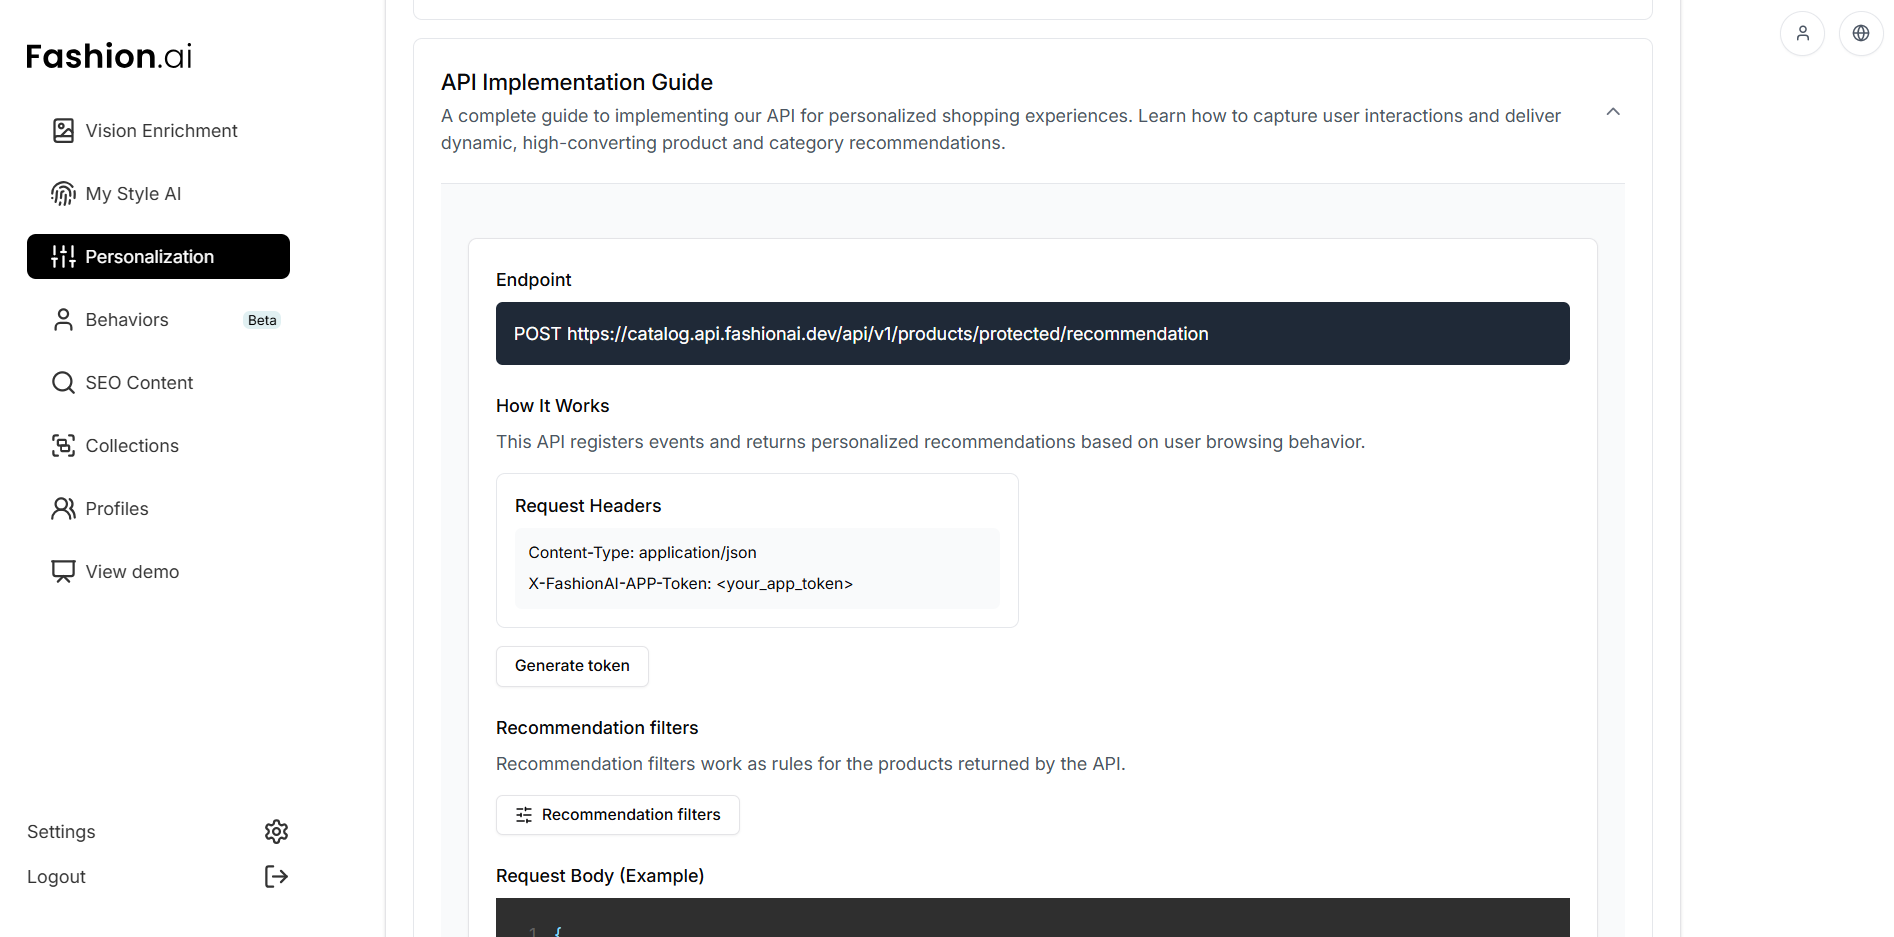Image resolution: width=1894 pixels, height=937 pixels.
Task: Open SEO Content via the magnifier icon
Action: pyautogui.click(x=63, y=382)
